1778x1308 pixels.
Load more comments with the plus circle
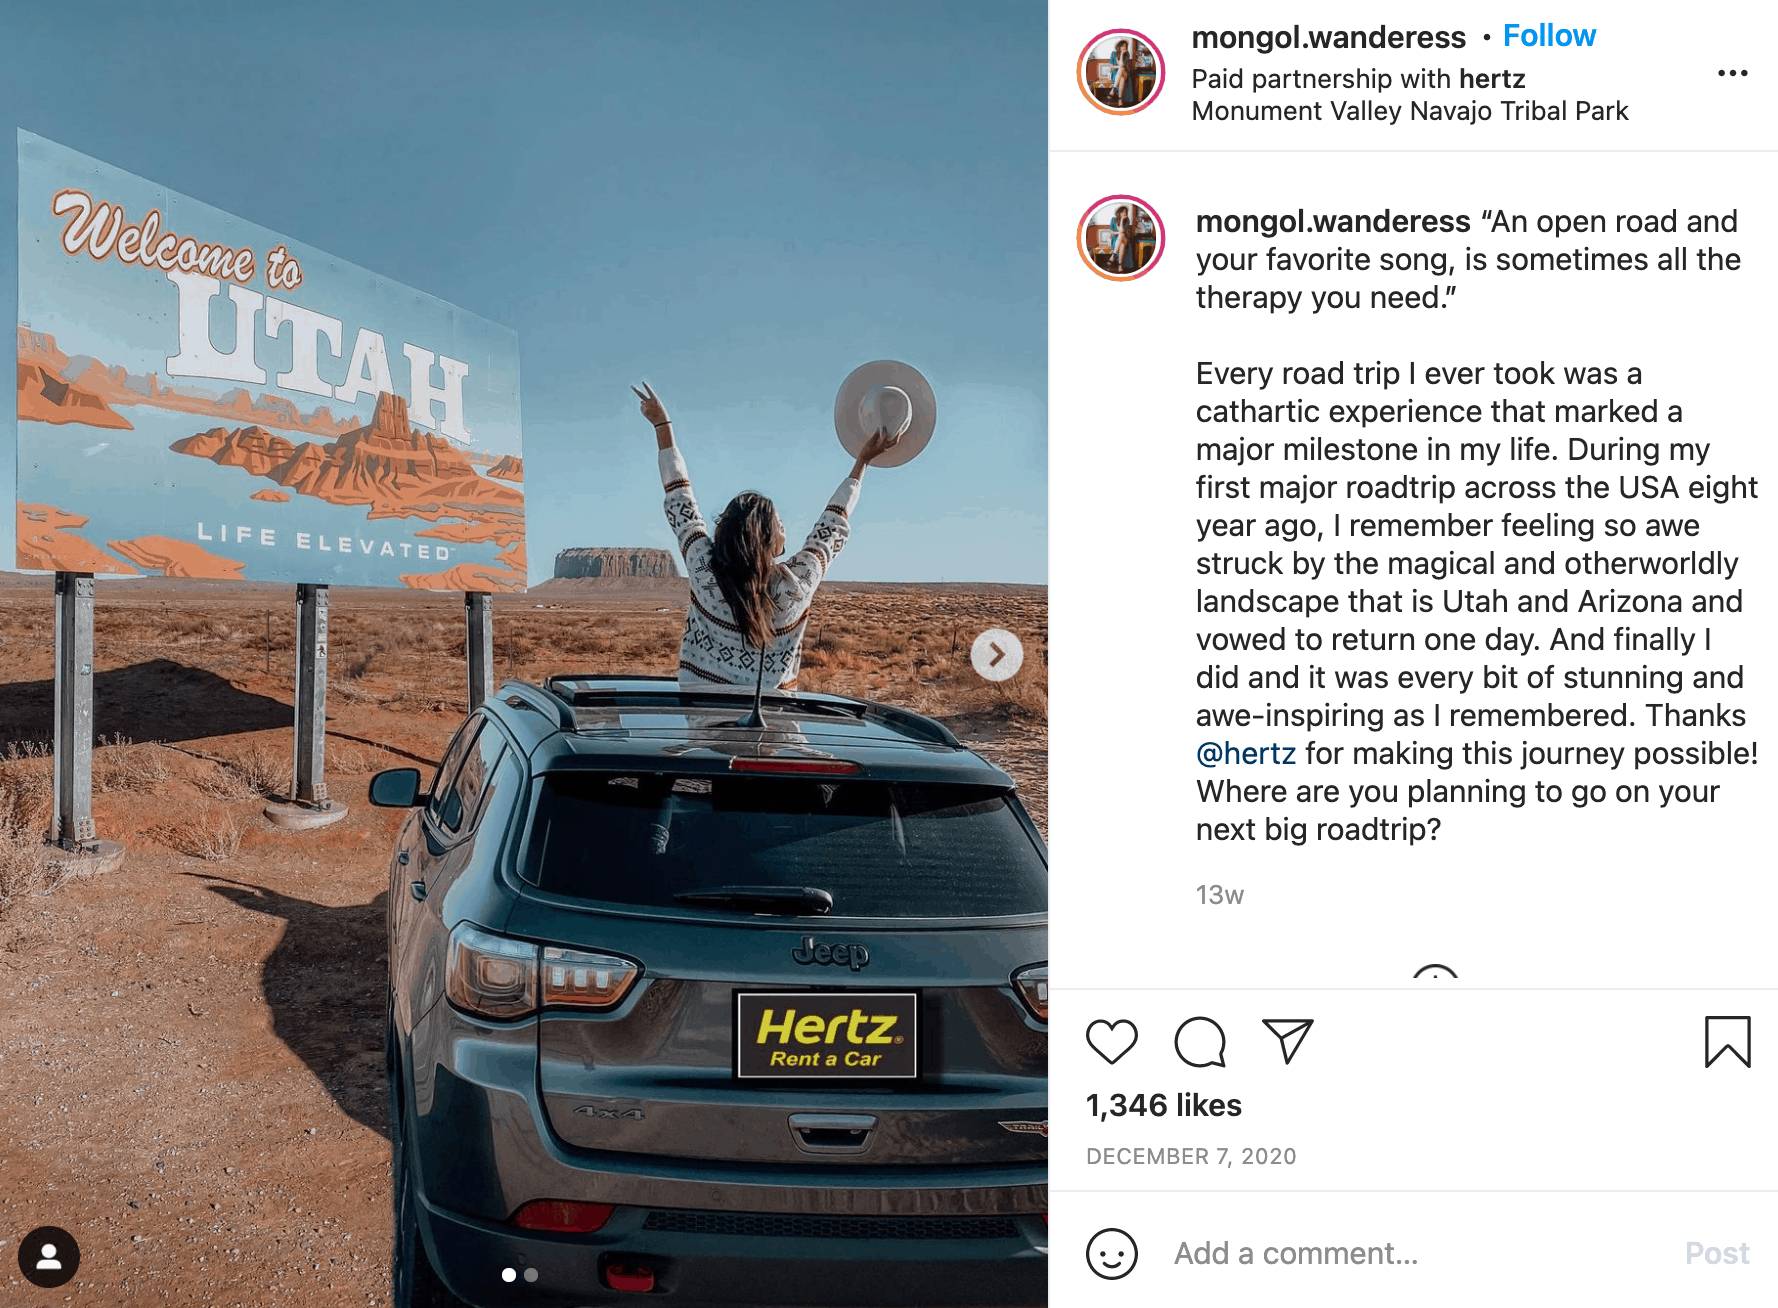[x=1435, y=976]
